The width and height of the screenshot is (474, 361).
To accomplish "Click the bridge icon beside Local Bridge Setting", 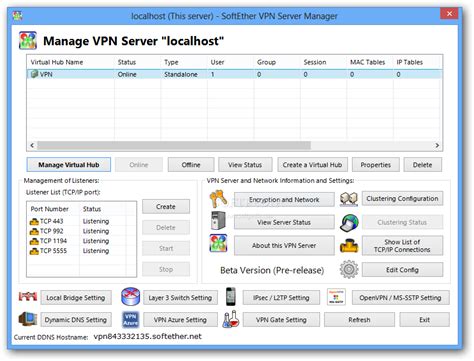I will (28, 296).
